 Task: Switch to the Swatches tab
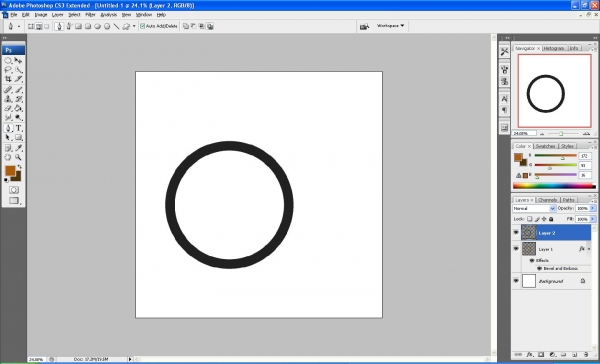(545, 146)
